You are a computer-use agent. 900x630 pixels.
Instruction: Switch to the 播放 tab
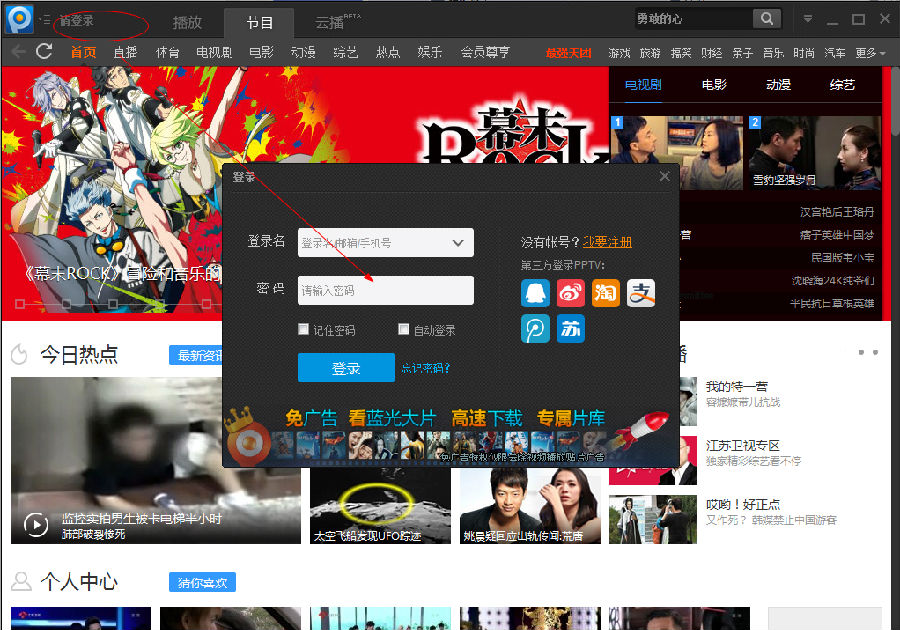[187, 22]
